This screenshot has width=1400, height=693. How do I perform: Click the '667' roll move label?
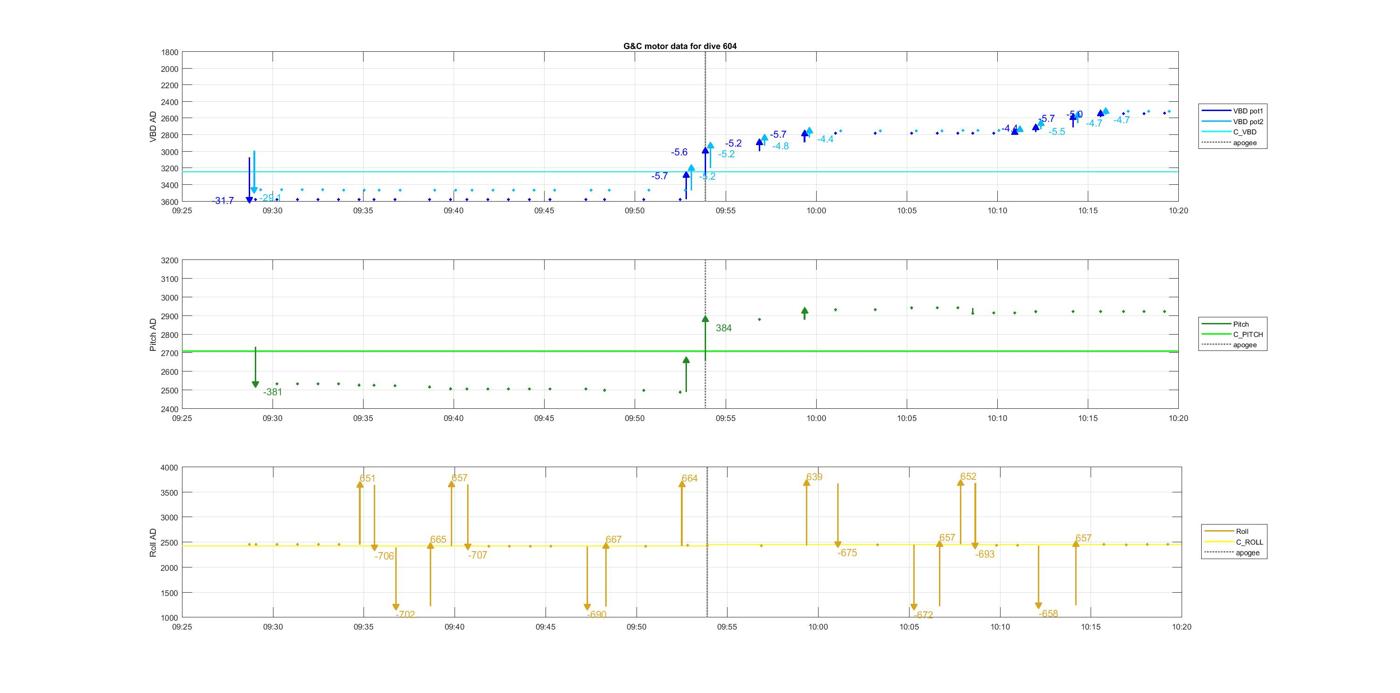click(x=613, y=540)
